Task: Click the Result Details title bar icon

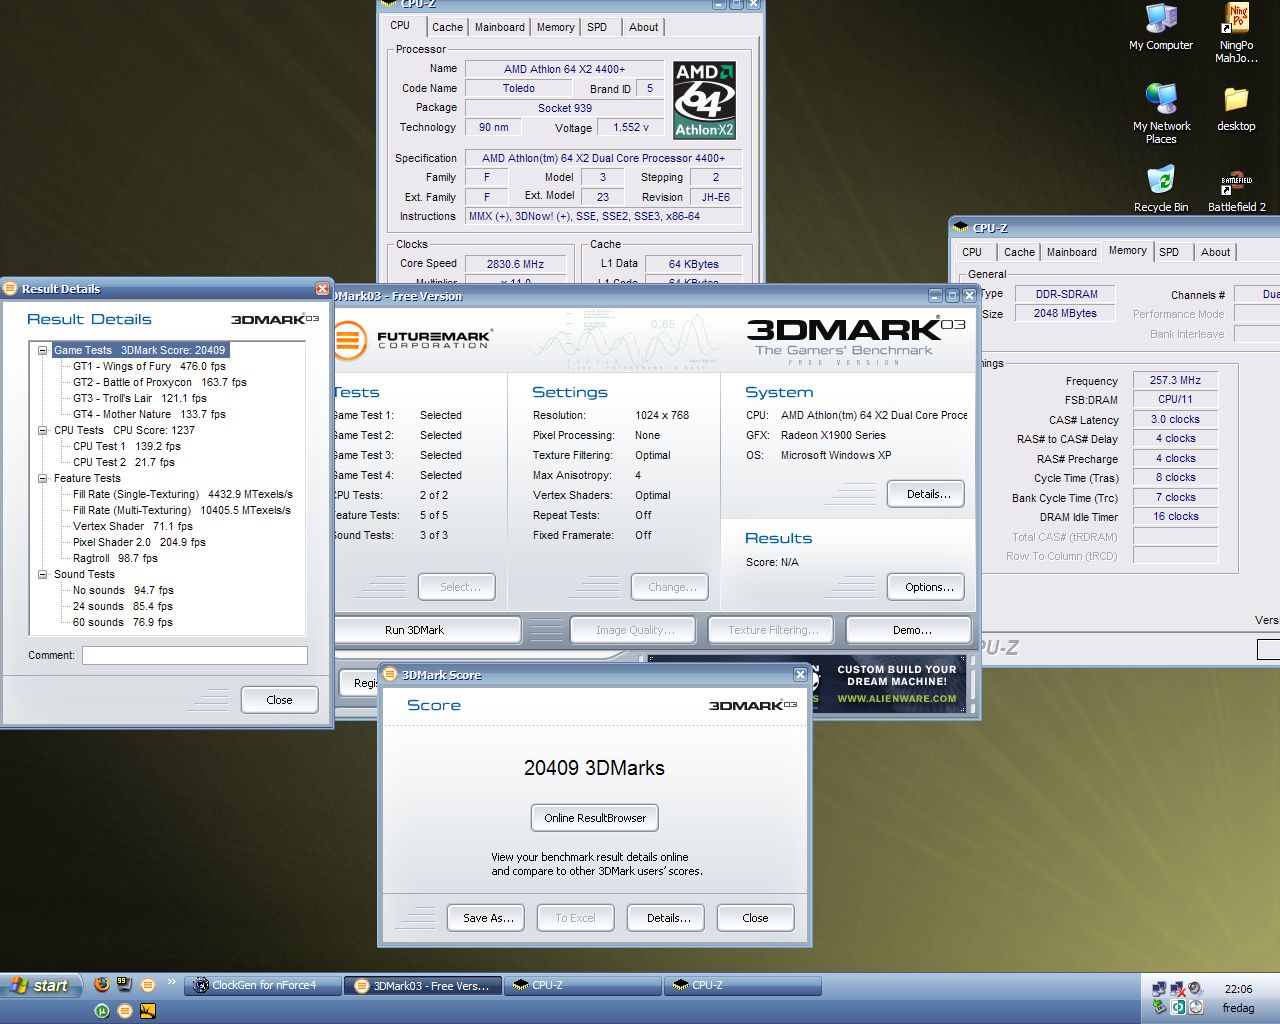Action: pyautogui.click(x=11, y=288)
